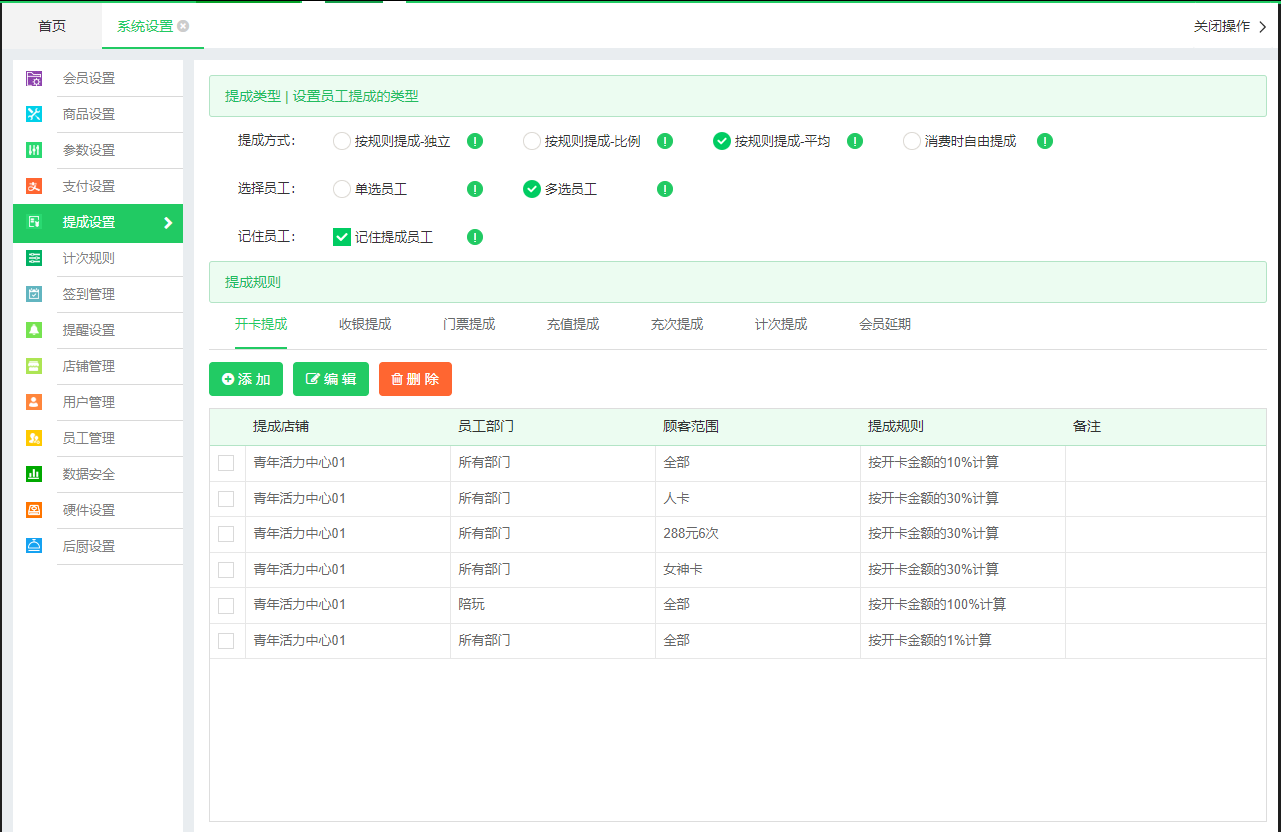This screenshot has height=832, width=1281.
Task: Open the 计次提成 tab
Action: click(781, 324)
